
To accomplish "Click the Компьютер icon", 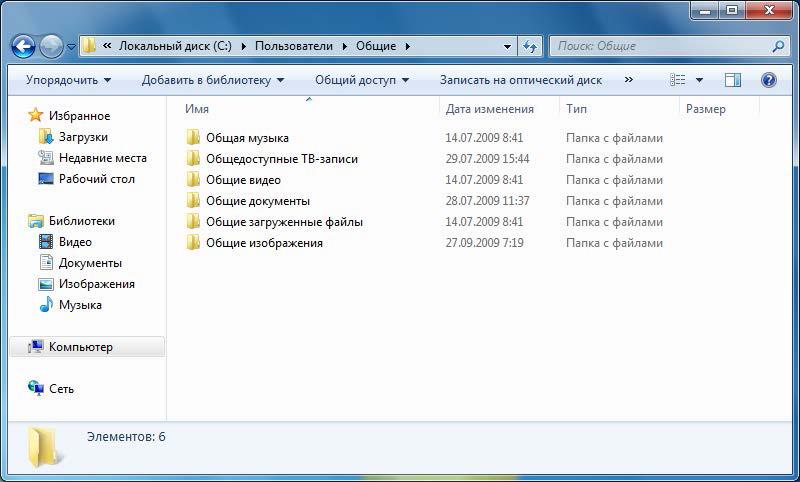I will [36, 347].
